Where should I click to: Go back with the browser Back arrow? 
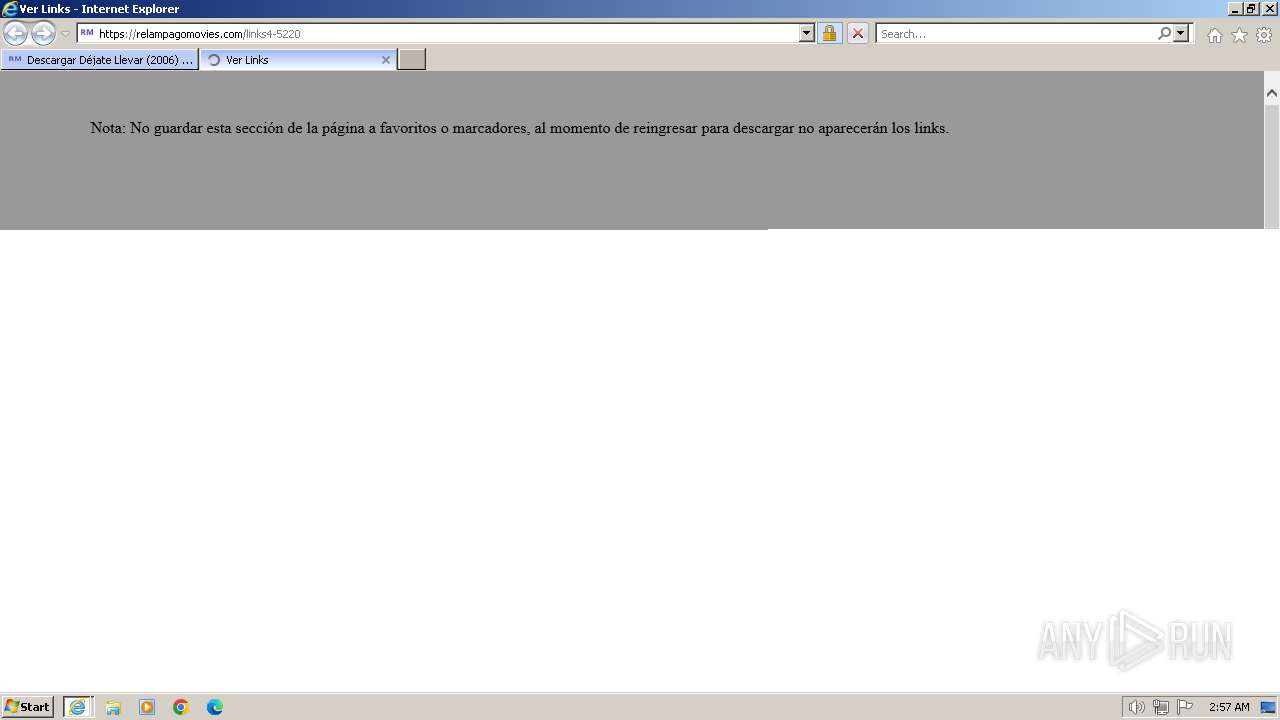tap(15, 33)
